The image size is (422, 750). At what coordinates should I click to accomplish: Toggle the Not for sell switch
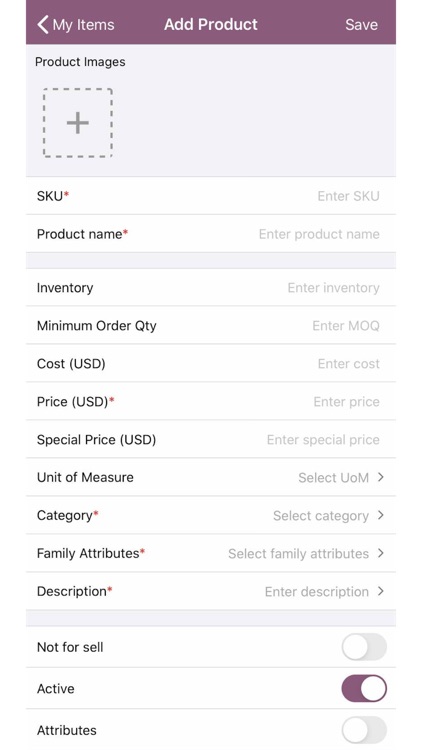coord(364,647)
